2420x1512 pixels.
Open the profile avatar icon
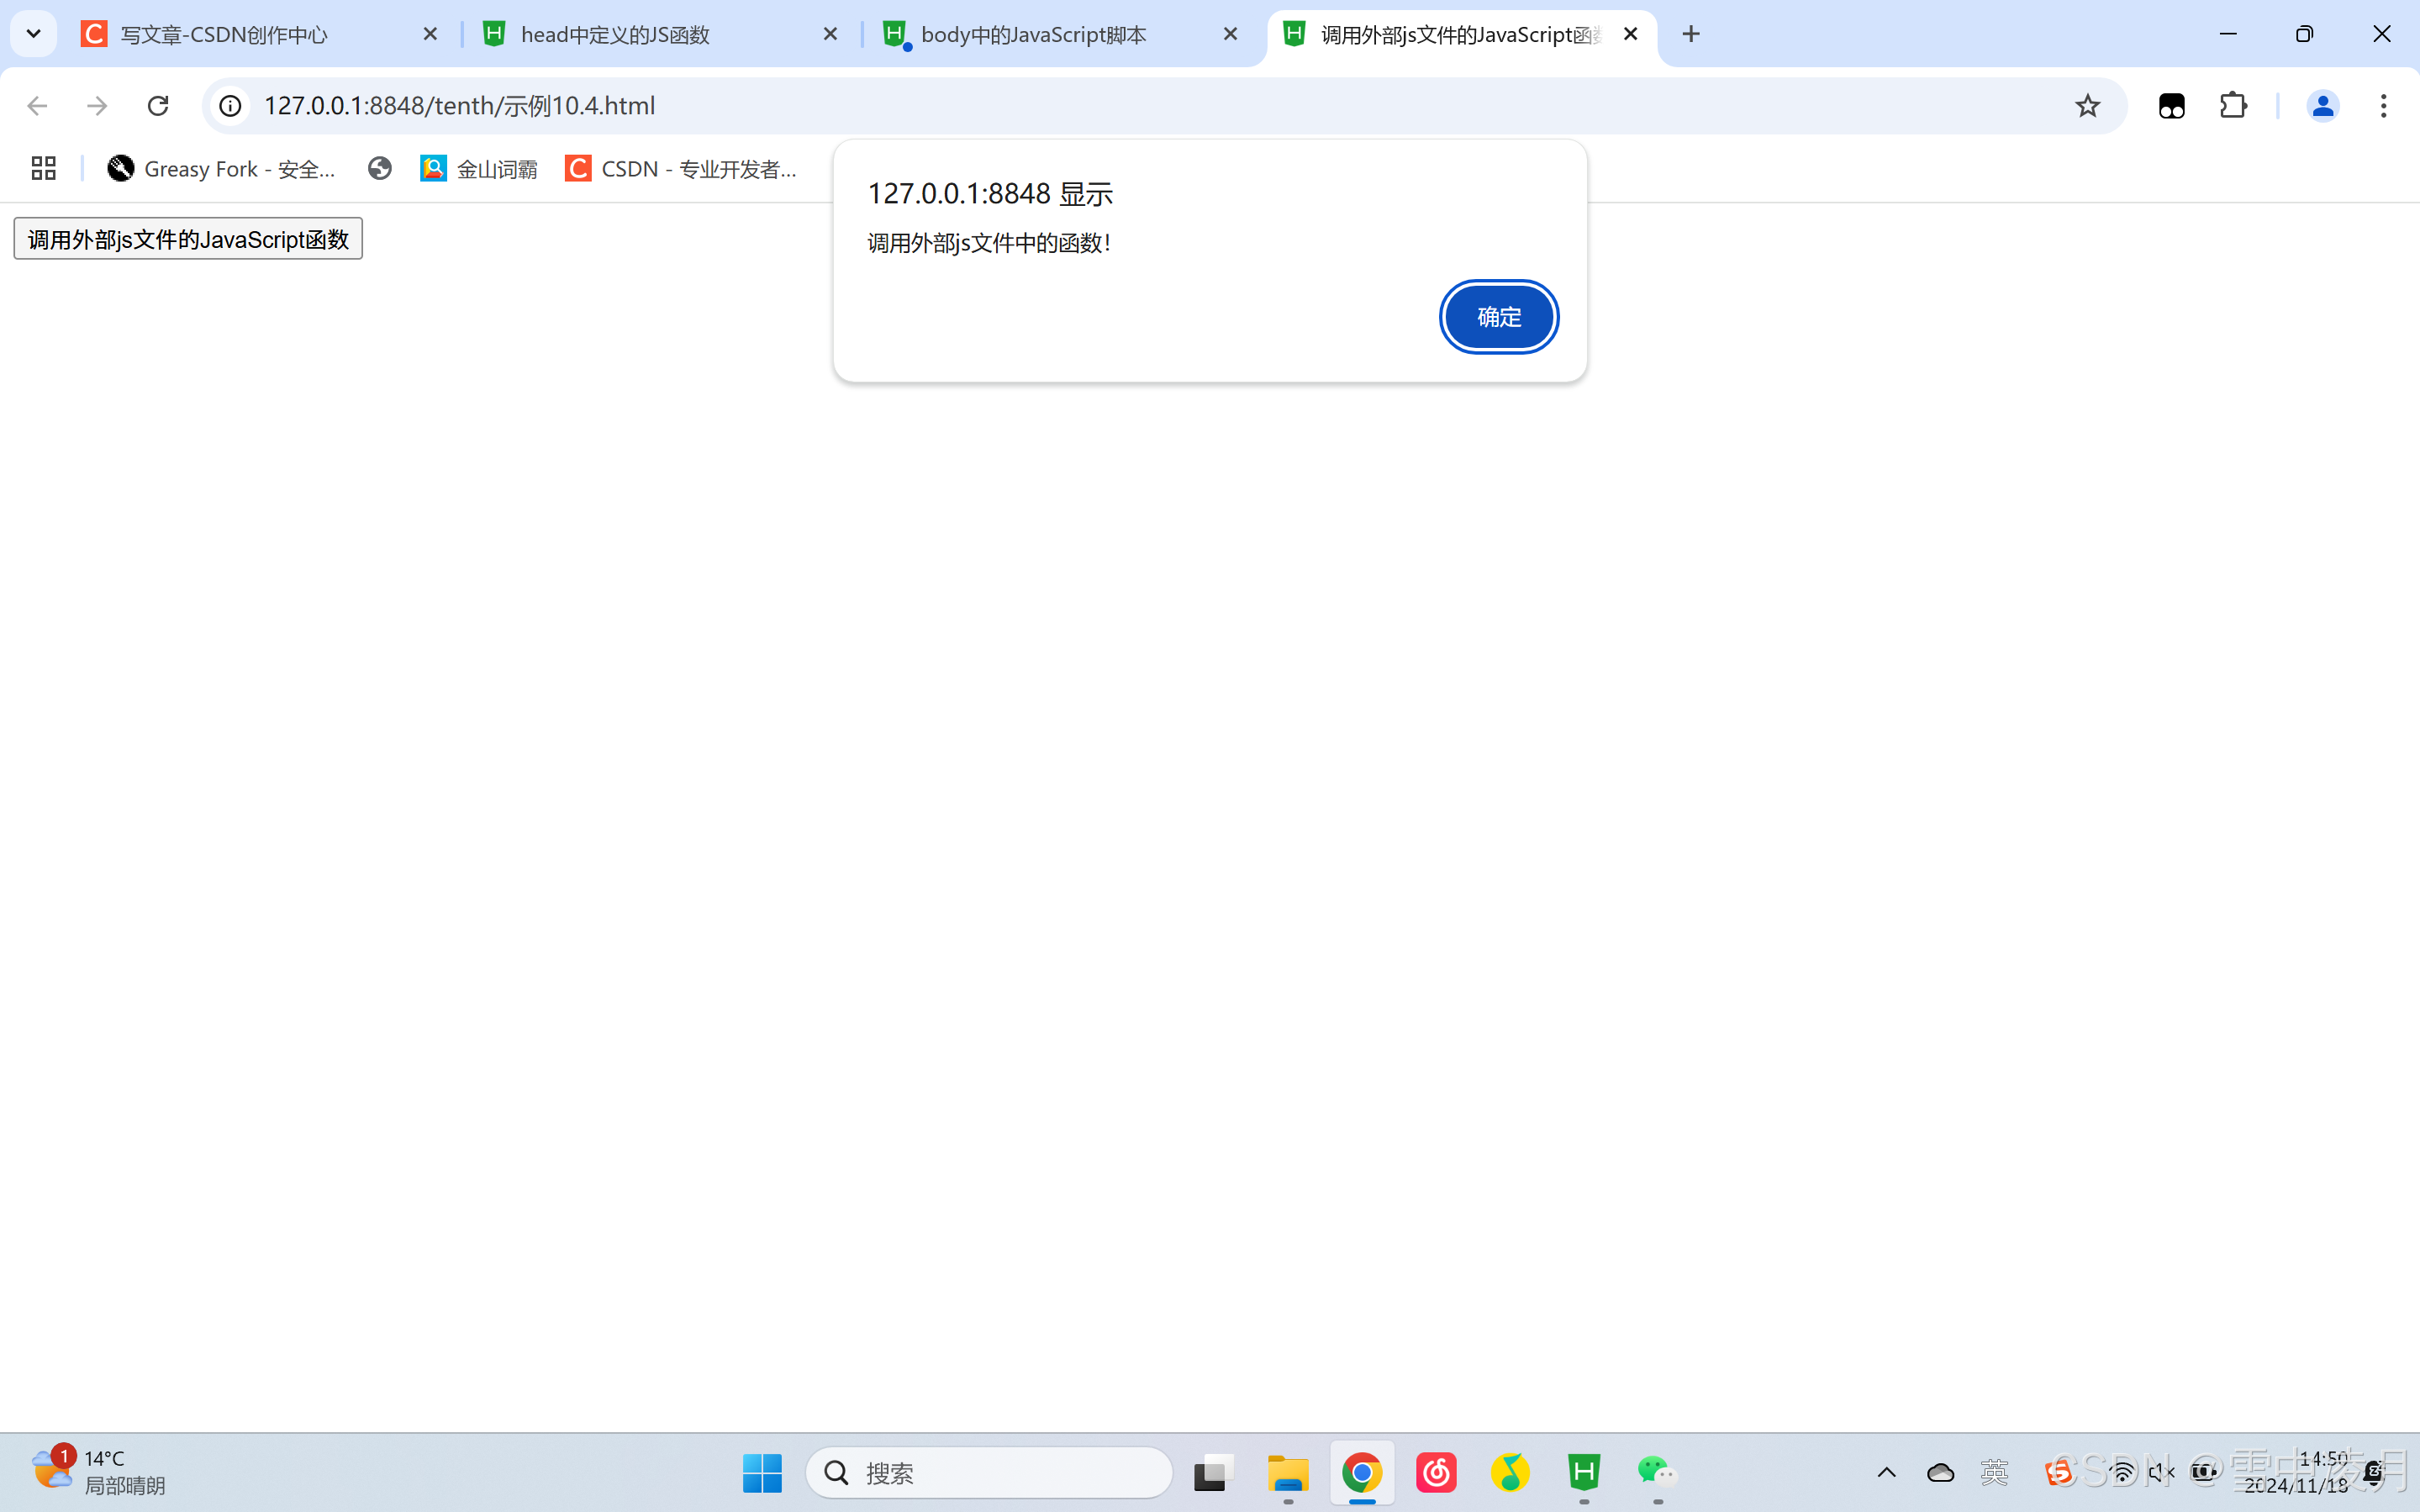tap(2322, 106)
